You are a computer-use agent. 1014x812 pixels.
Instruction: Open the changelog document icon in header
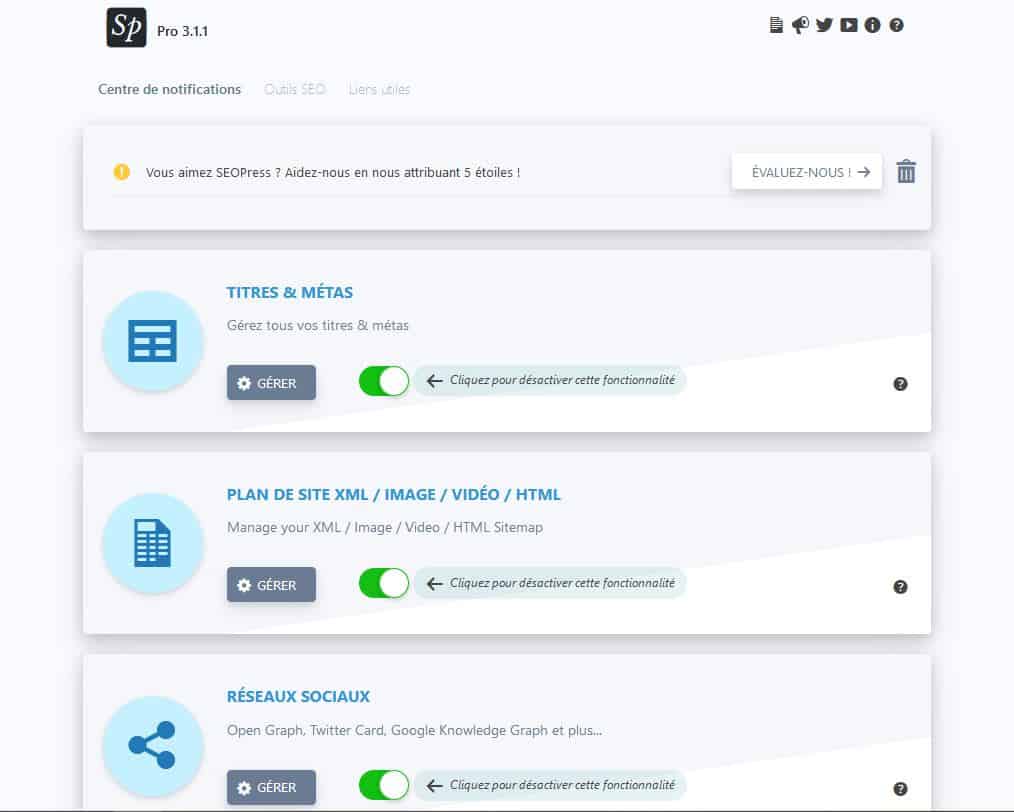pos(776,25)
